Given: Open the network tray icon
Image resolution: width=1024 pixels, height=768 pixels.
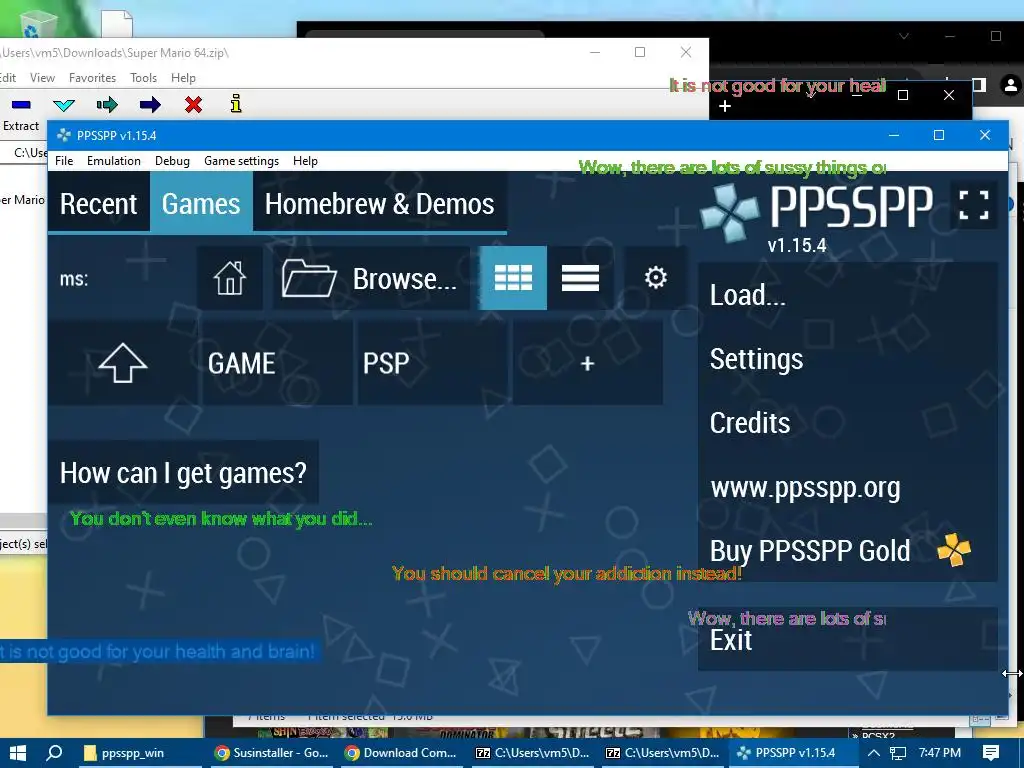Looking at the screenshot, I should [x=899, y=753].
